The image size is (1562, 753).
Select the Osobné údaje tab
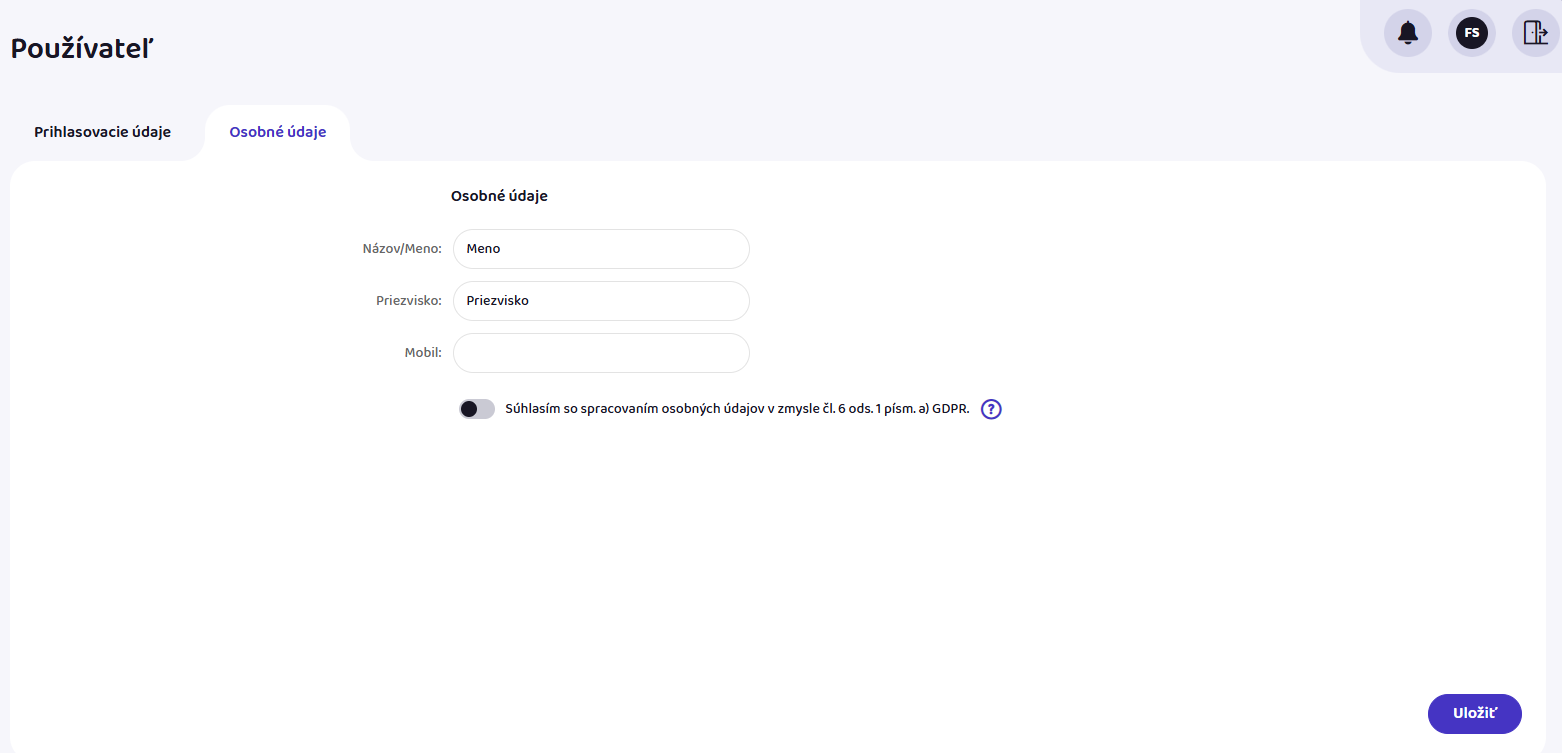[x=277, y=132]
